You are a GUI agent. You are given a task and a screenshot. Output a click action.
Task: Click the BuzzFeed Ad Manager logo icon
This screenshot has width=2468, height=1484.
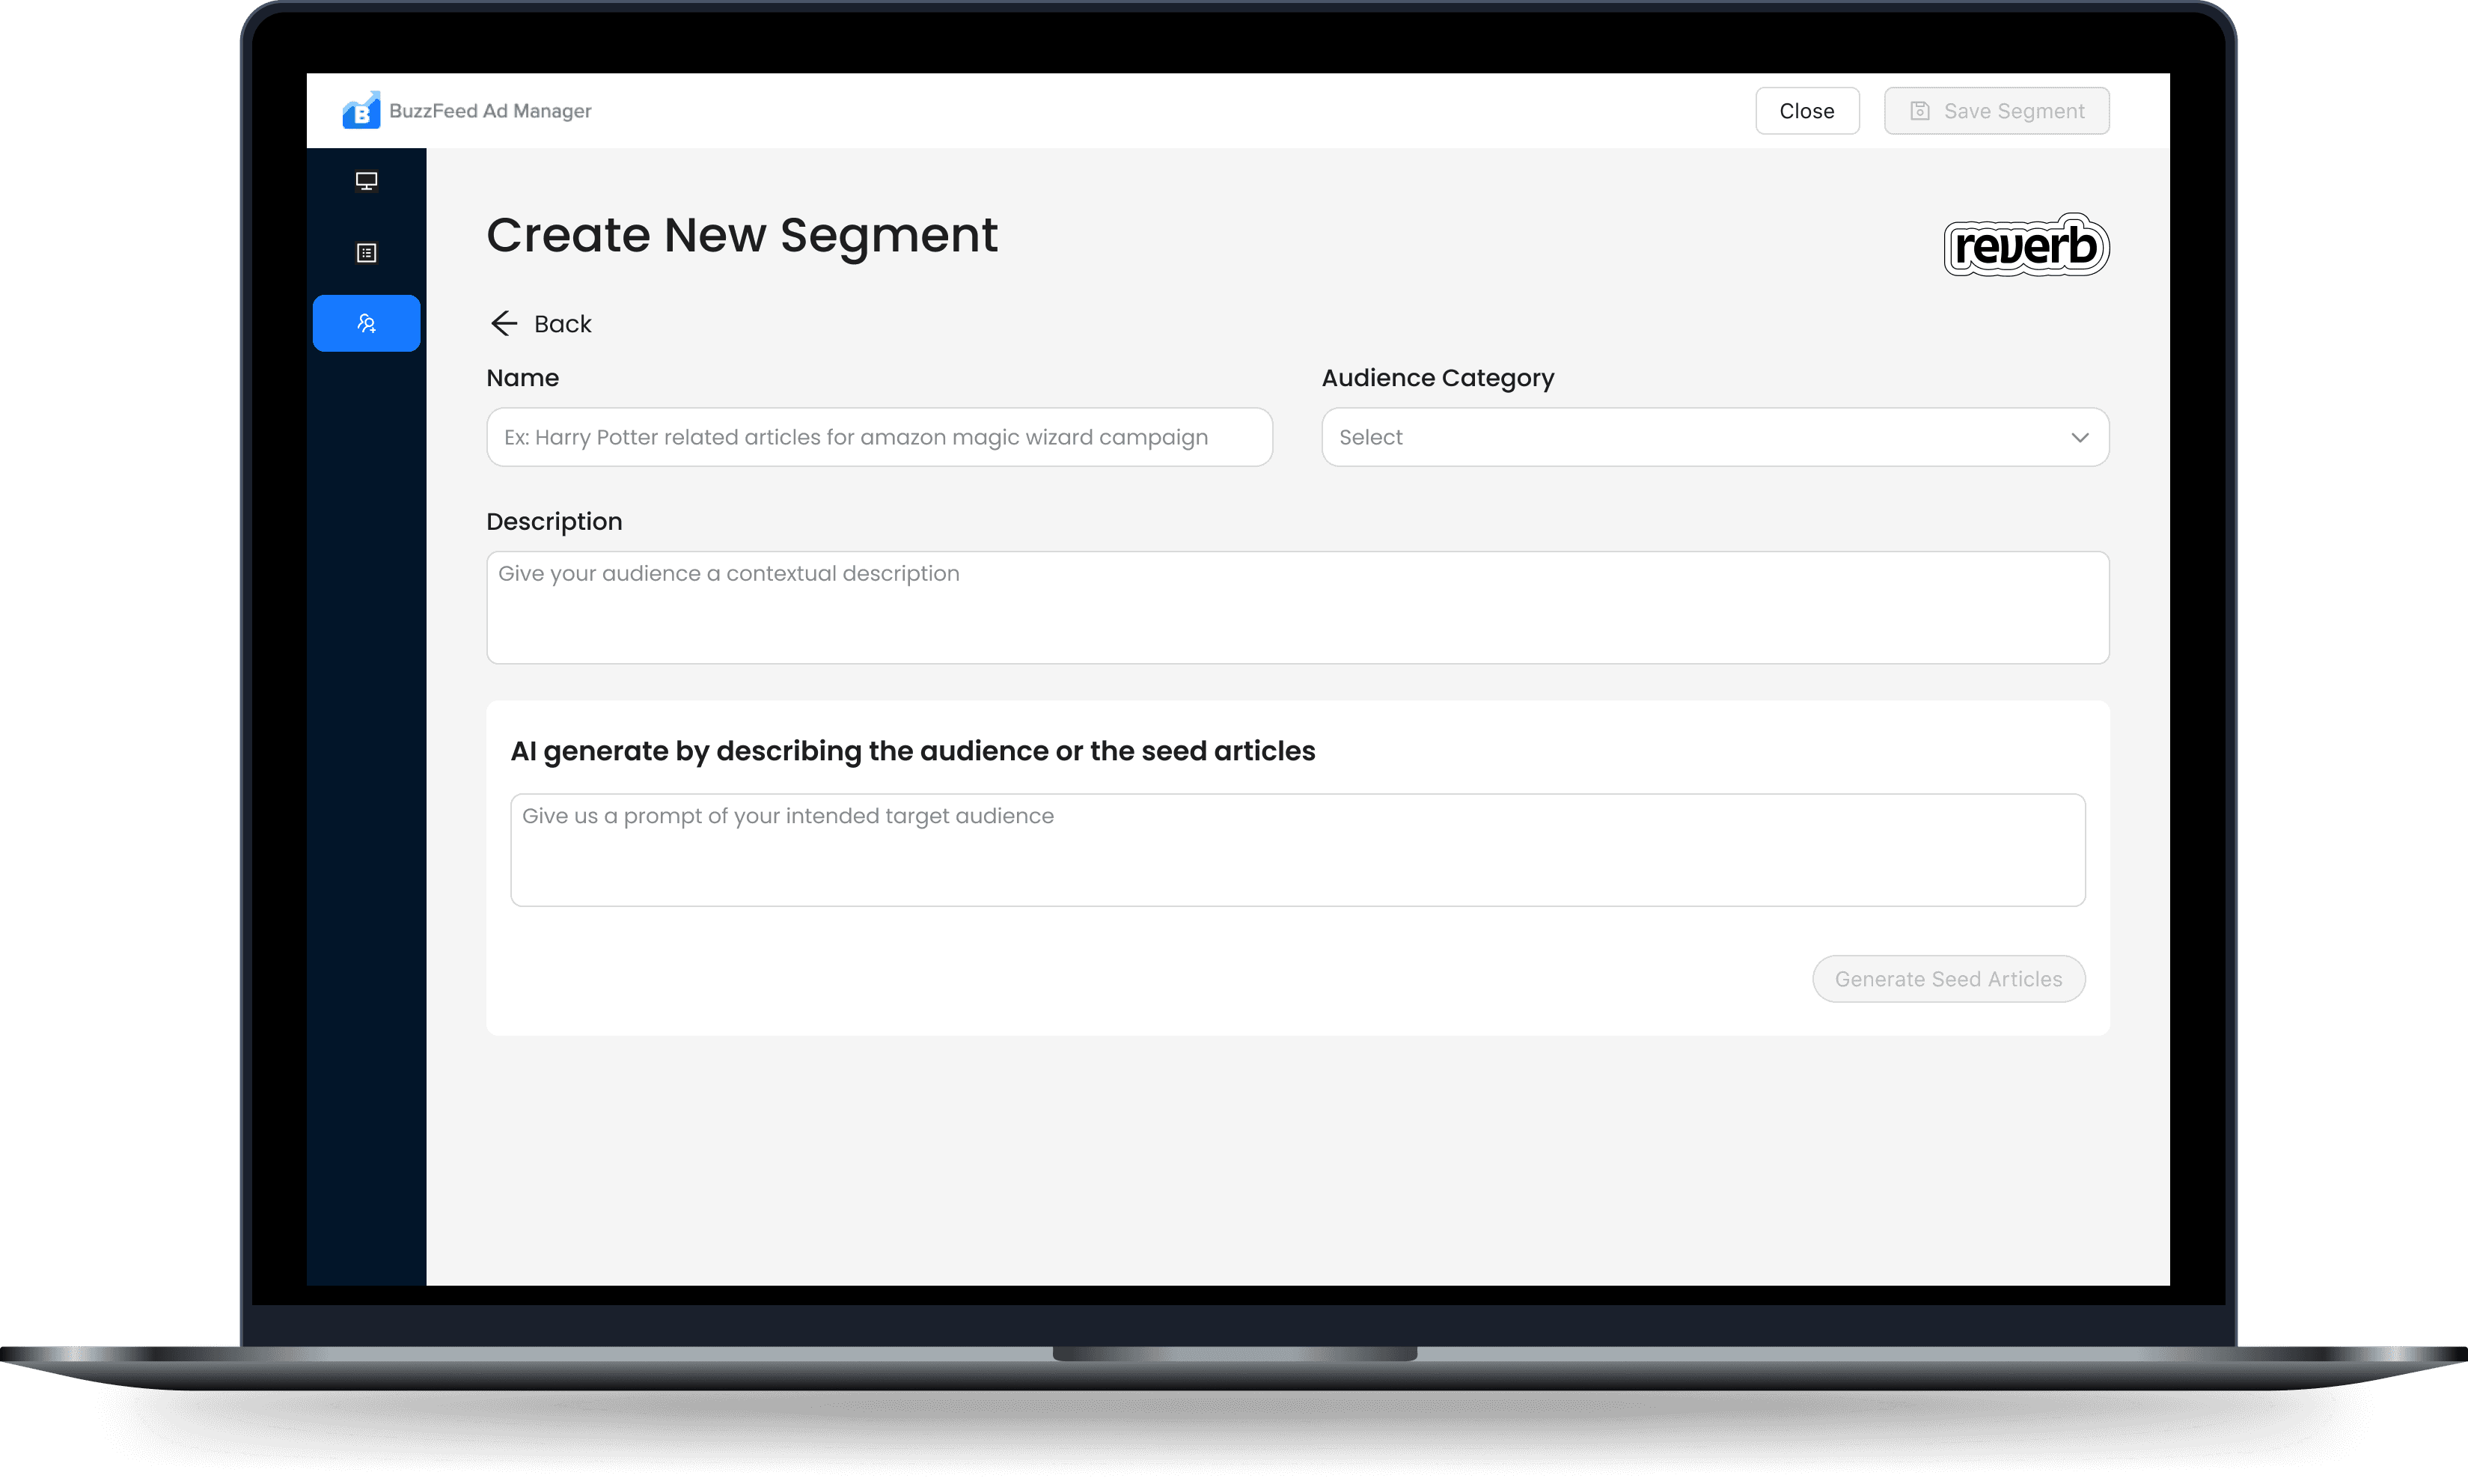[361, 111]
